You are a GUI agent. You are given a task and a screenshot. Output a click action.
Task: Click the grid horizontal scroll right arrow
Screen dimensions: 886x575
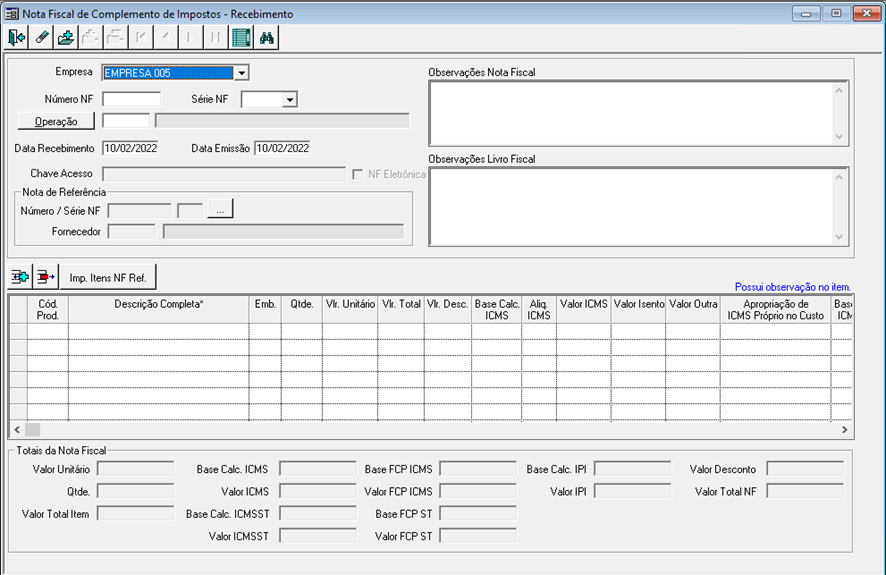844,430
